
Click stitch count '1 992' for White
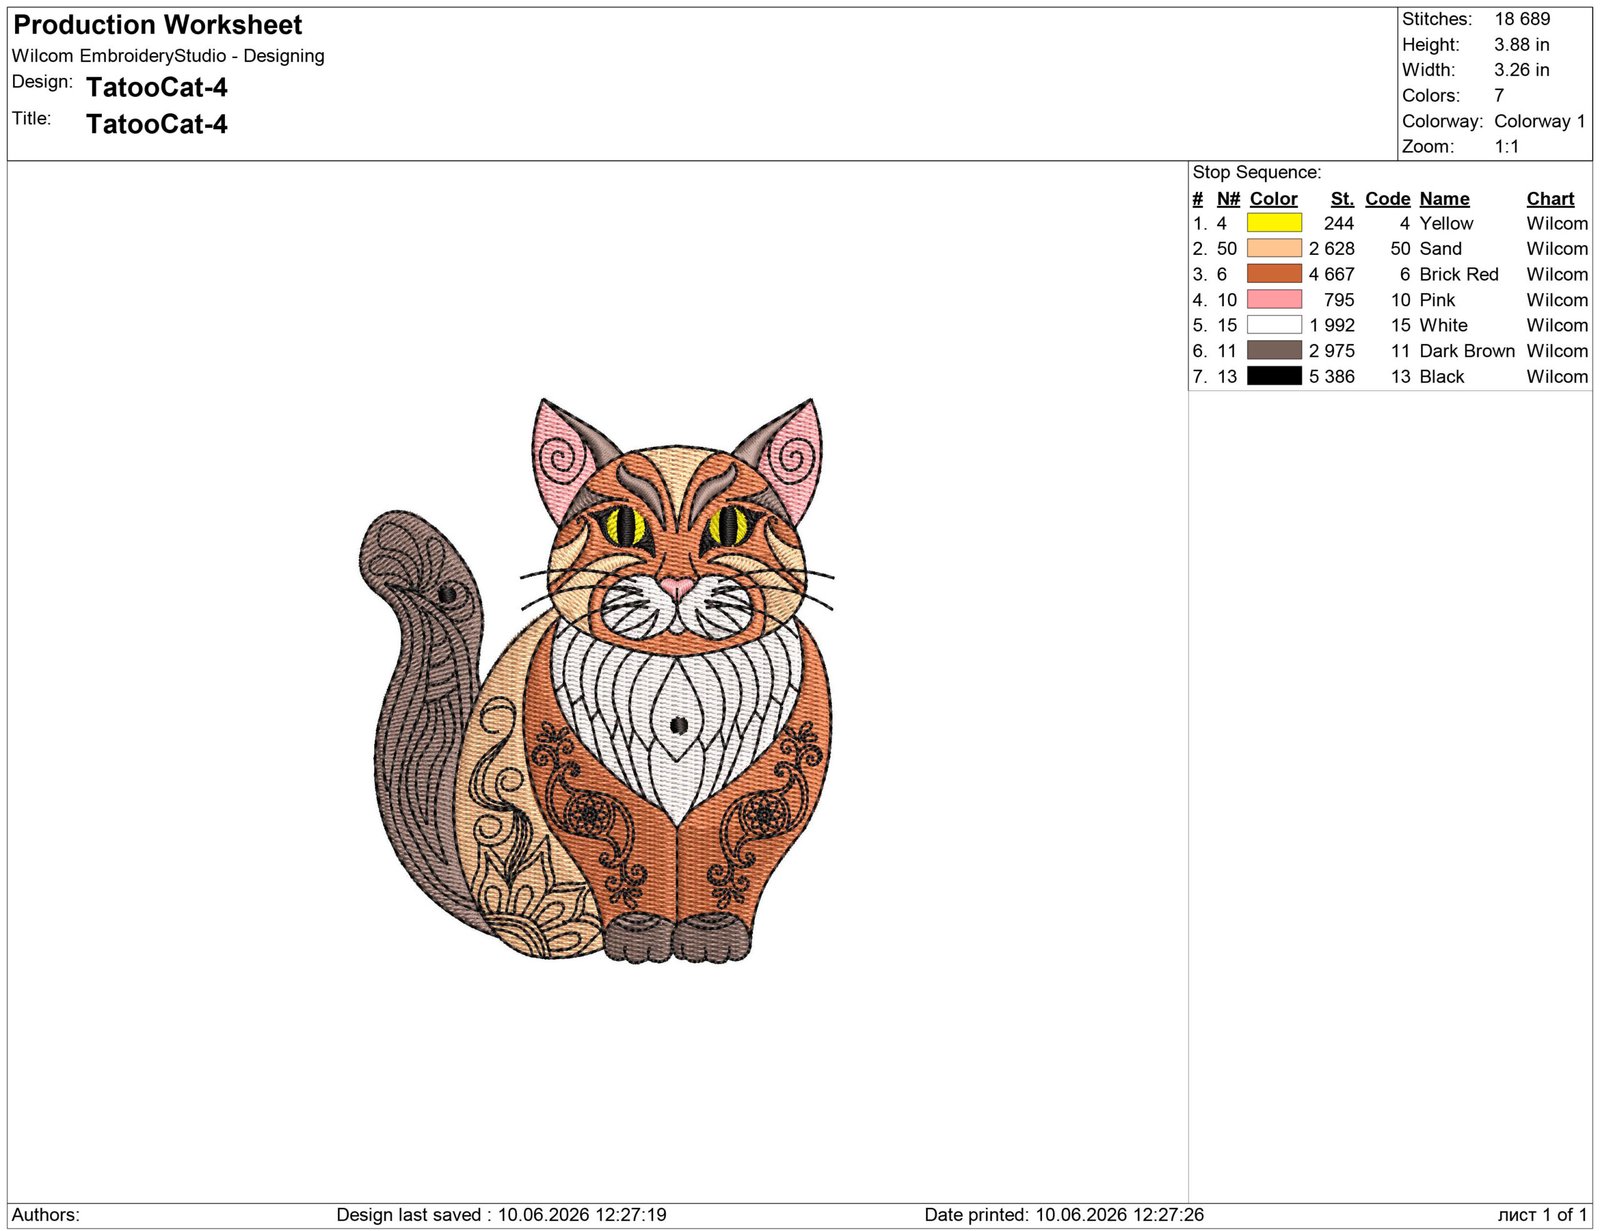click(1332, 325)
